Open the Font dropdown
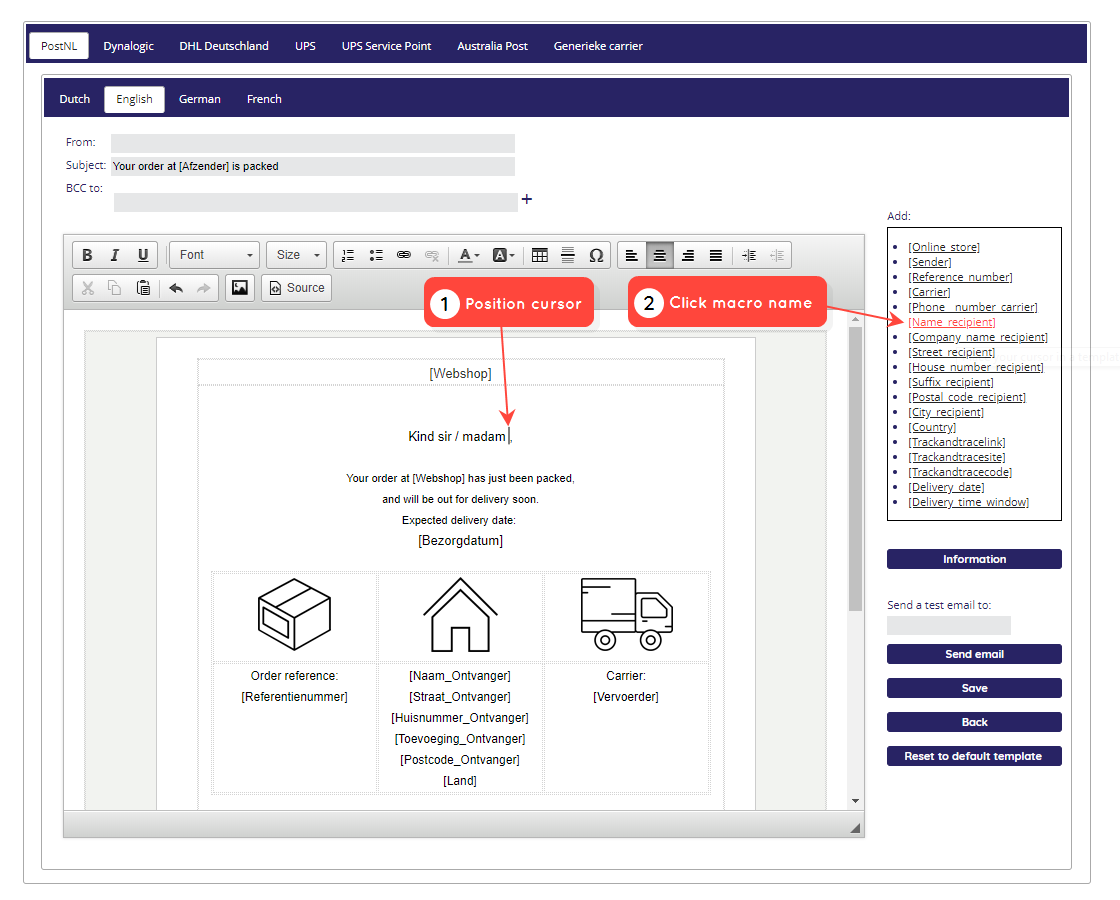The height and width of the screenshot is (900, 1120). tap(214, 255)
